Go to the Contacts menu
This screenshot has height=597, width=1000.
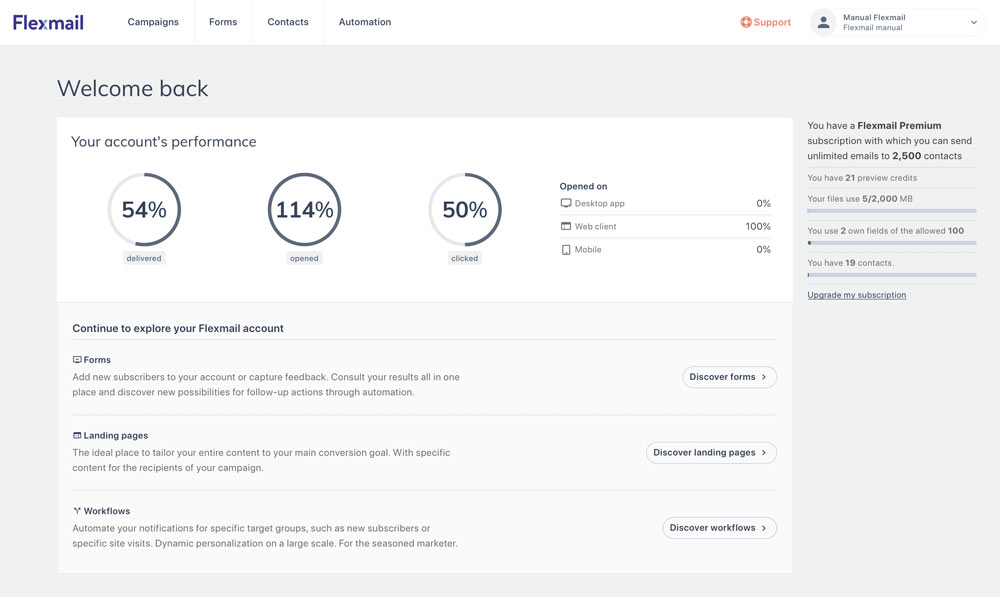[x=288, y=22]
